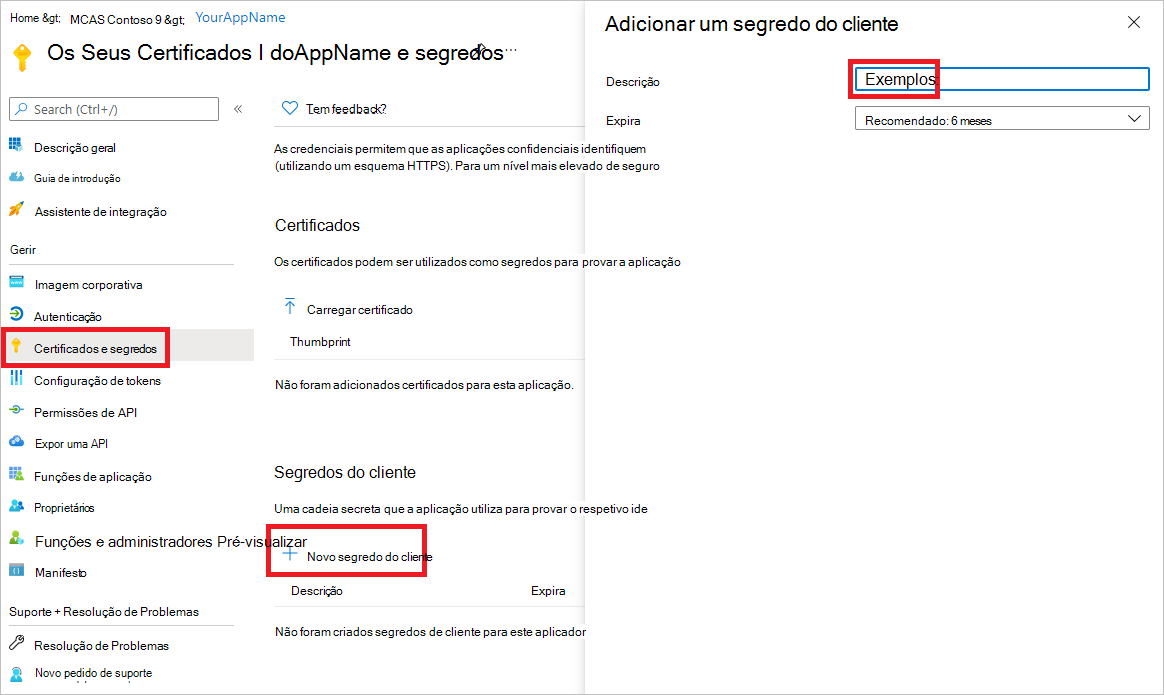The height and width of the screenshot is (695, 1164).
Task: Click the Configuração de tokens bars icon
Action: pyautogui.click(x=16, y=380)
